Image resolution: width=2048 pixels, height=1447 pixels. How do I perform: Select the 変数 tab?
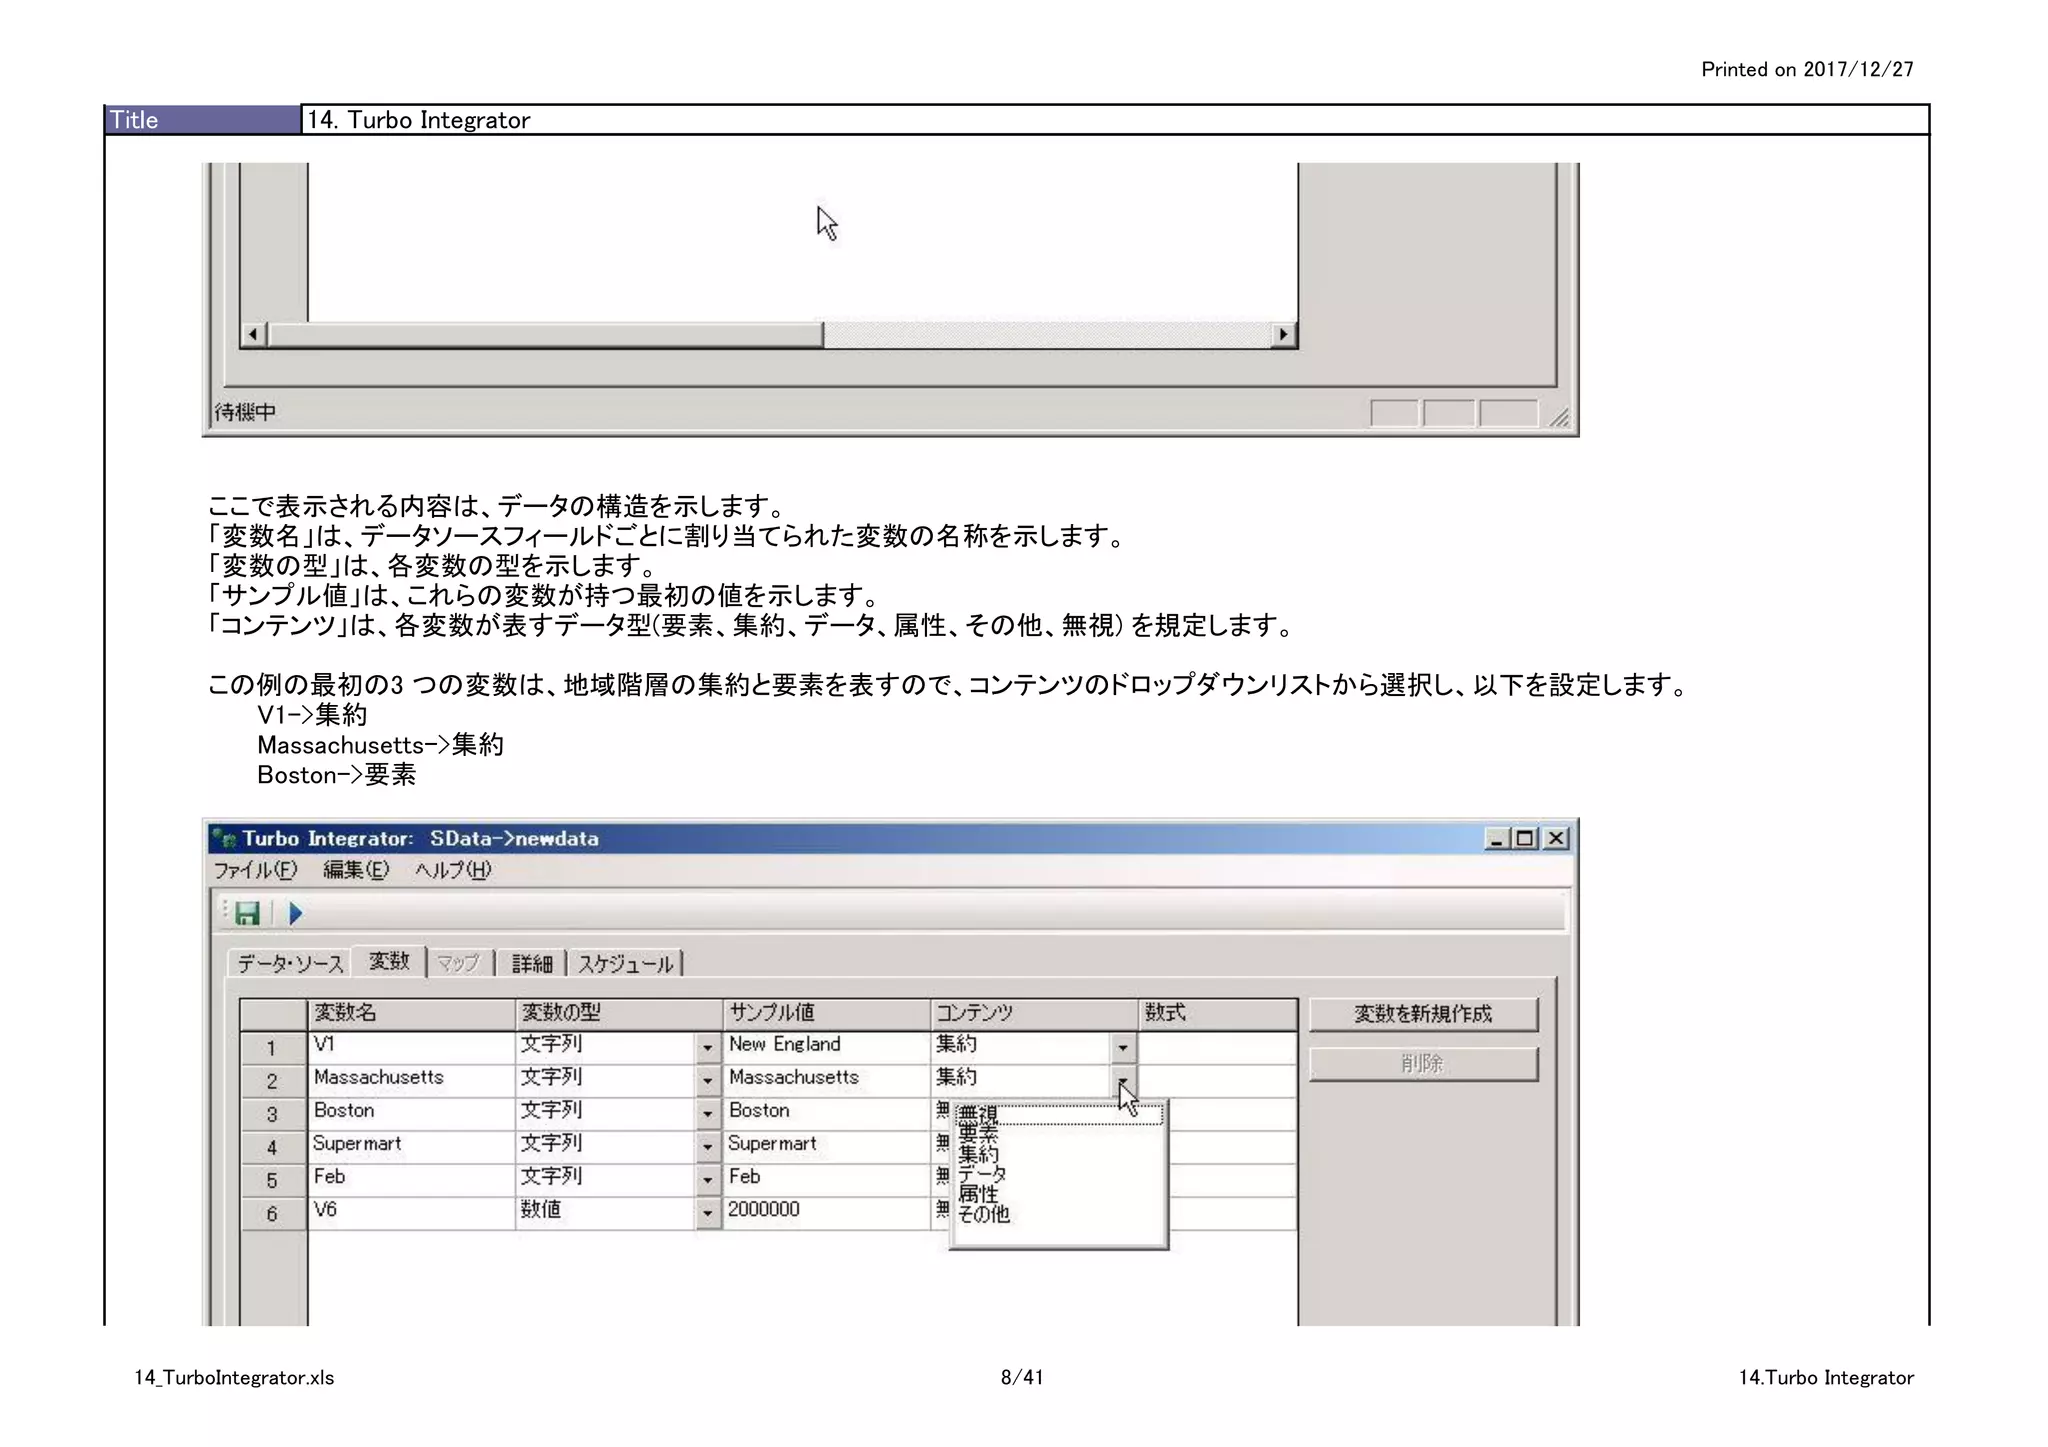pos(389,961)
